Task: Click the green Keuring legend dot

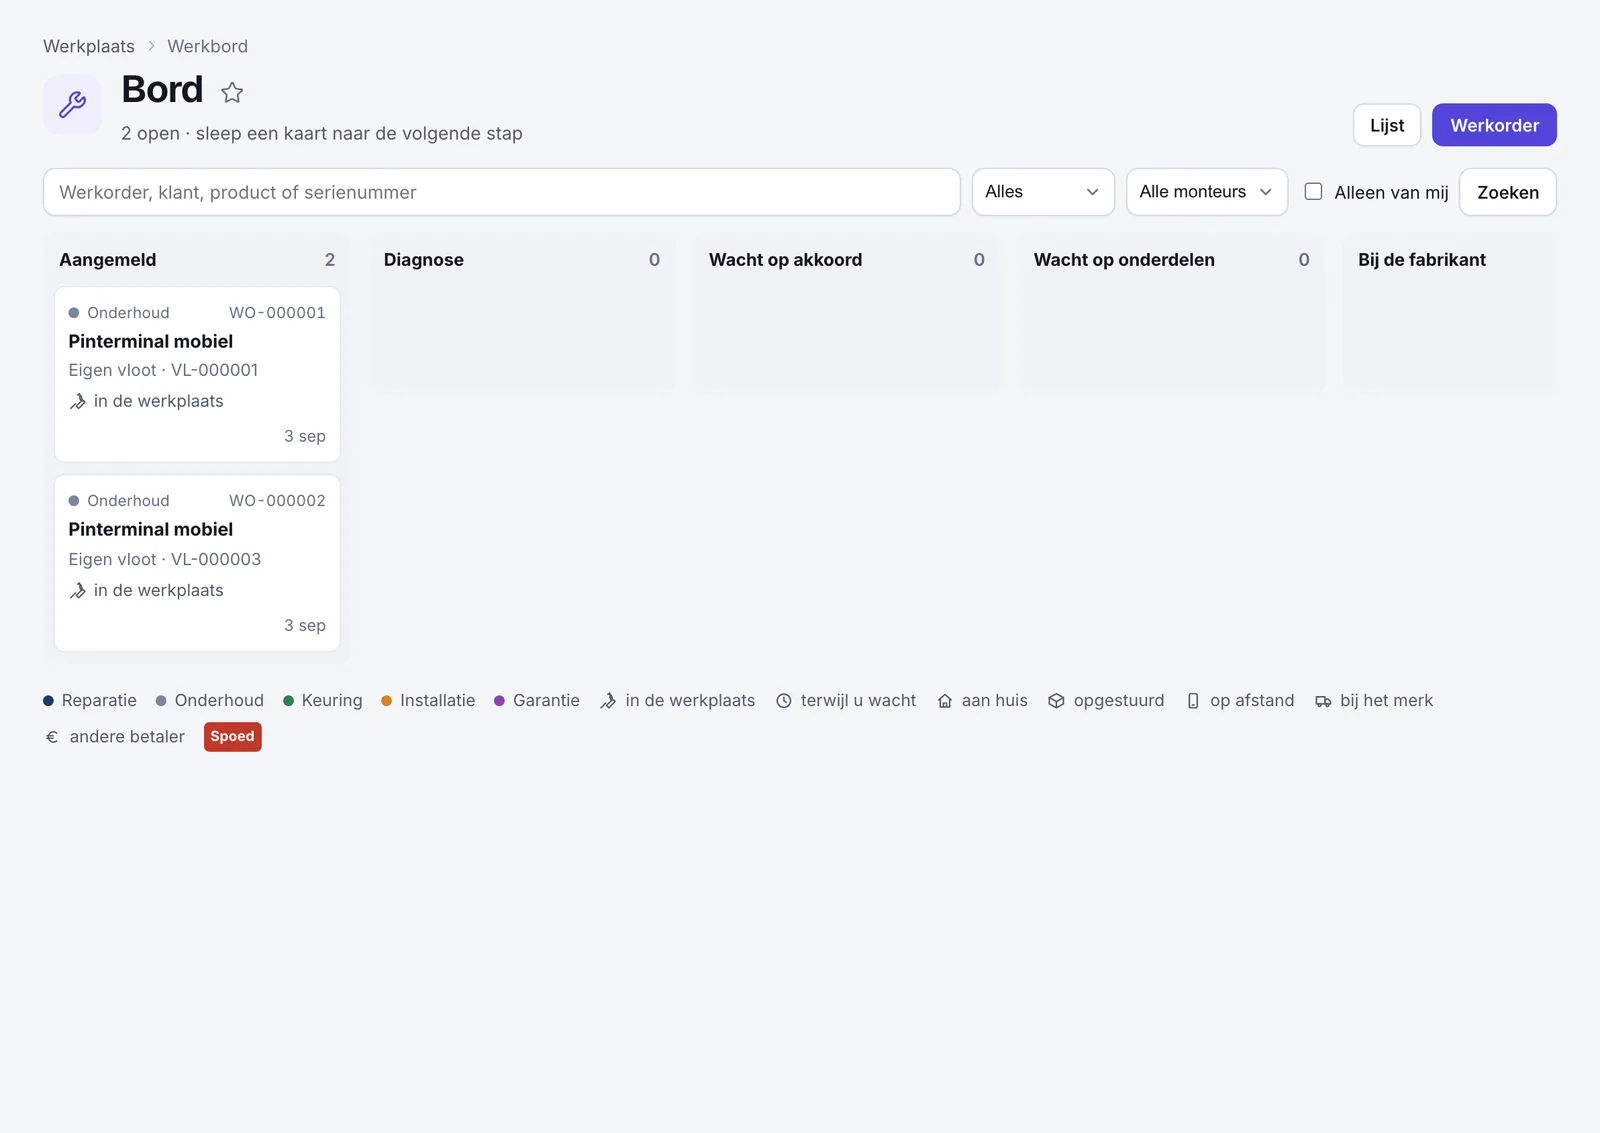Action: (x=288, y=701)
